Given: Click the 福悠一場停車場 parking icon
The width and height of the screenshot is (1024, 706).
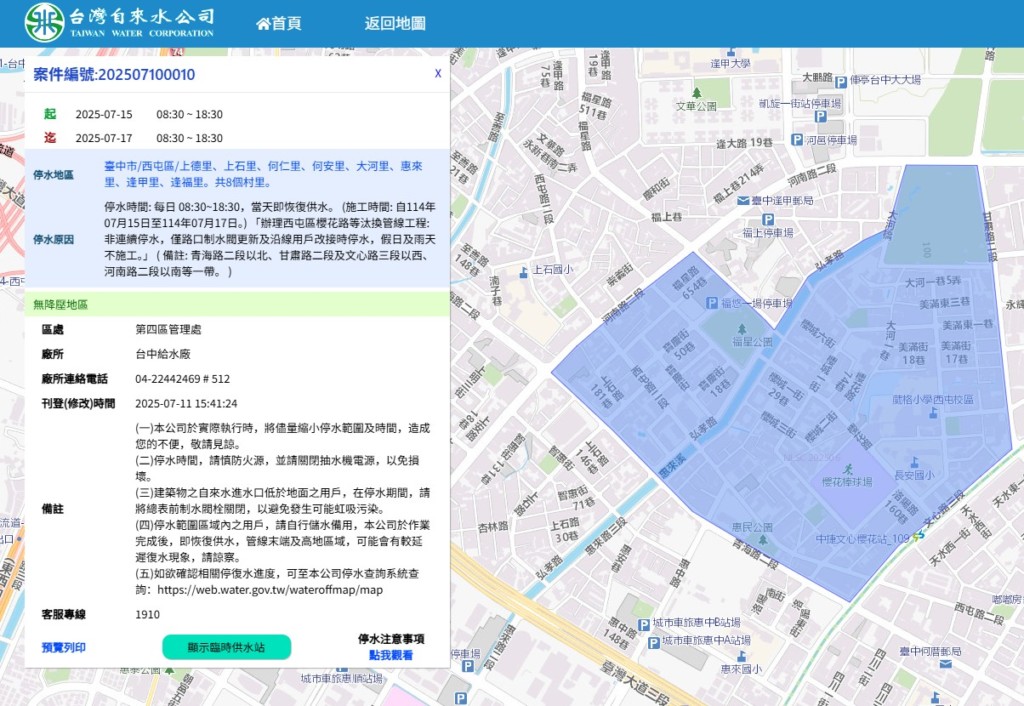Looking at the screenshot, I should [x=711, y=302].
